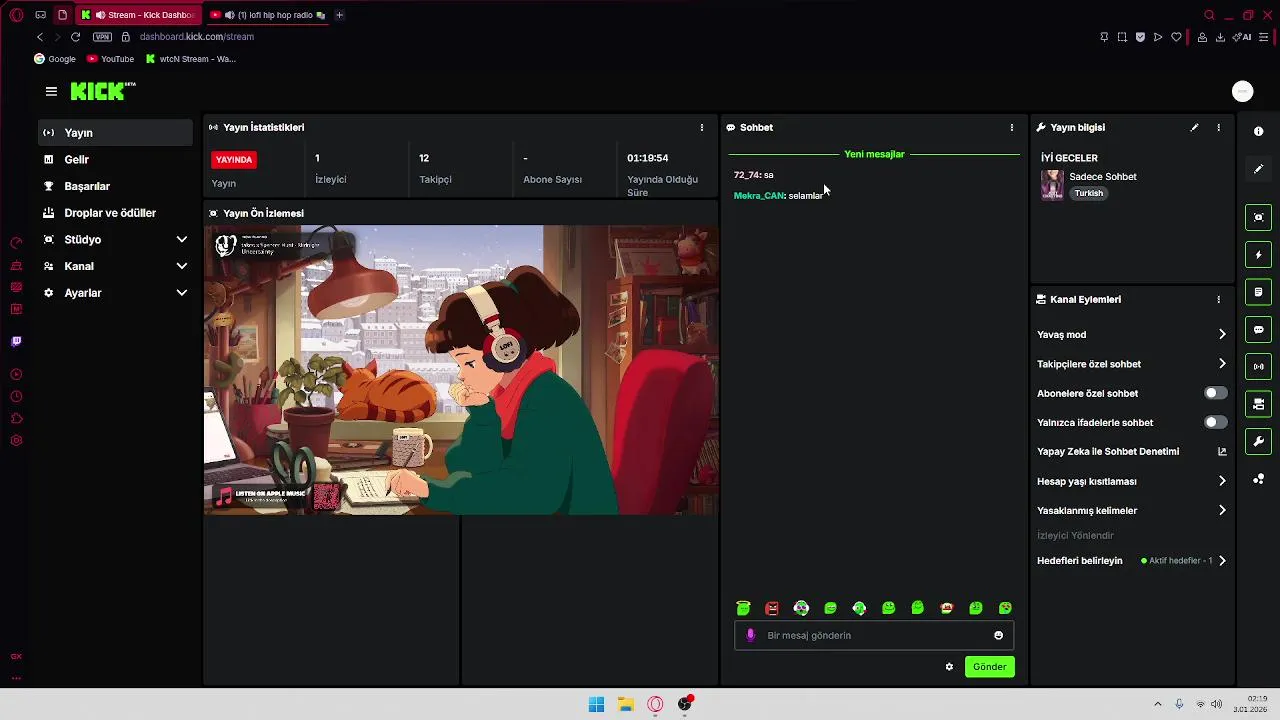This screenshot has width=1280, height=720.
Task: Click the Twitch icon in Opera sidebar
Action: [x=16, y=342]
